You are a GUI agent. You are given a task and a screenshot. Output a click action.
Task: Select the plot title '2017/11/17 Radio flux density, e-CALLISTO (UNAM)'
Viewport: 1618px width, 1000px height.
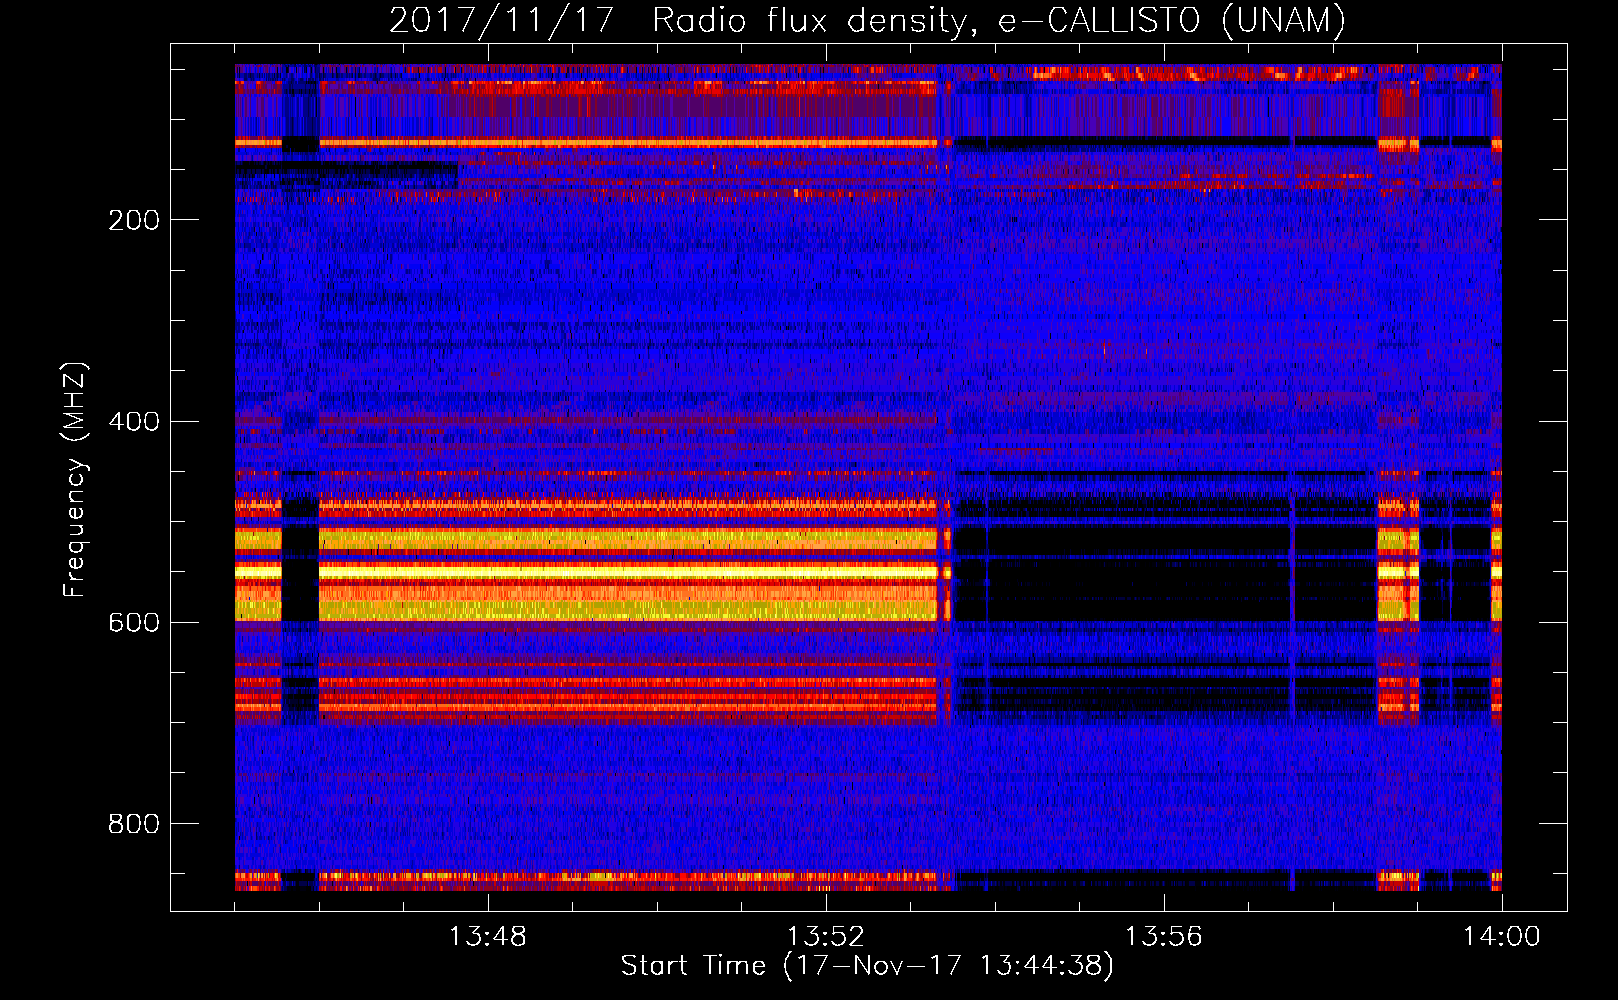click(x=868, y=20)
